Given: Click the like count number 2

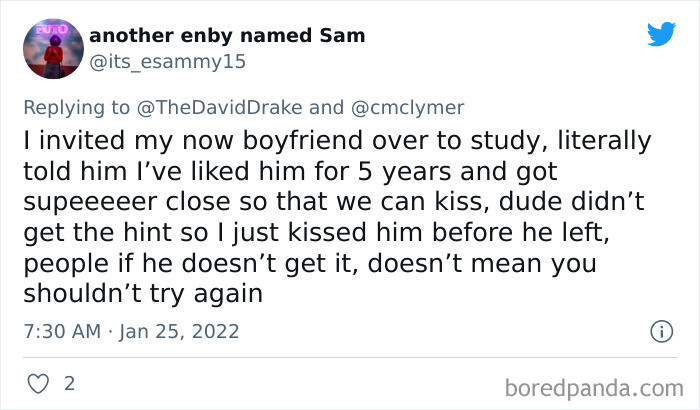Looking at the screenshot, I should point(68,383).
